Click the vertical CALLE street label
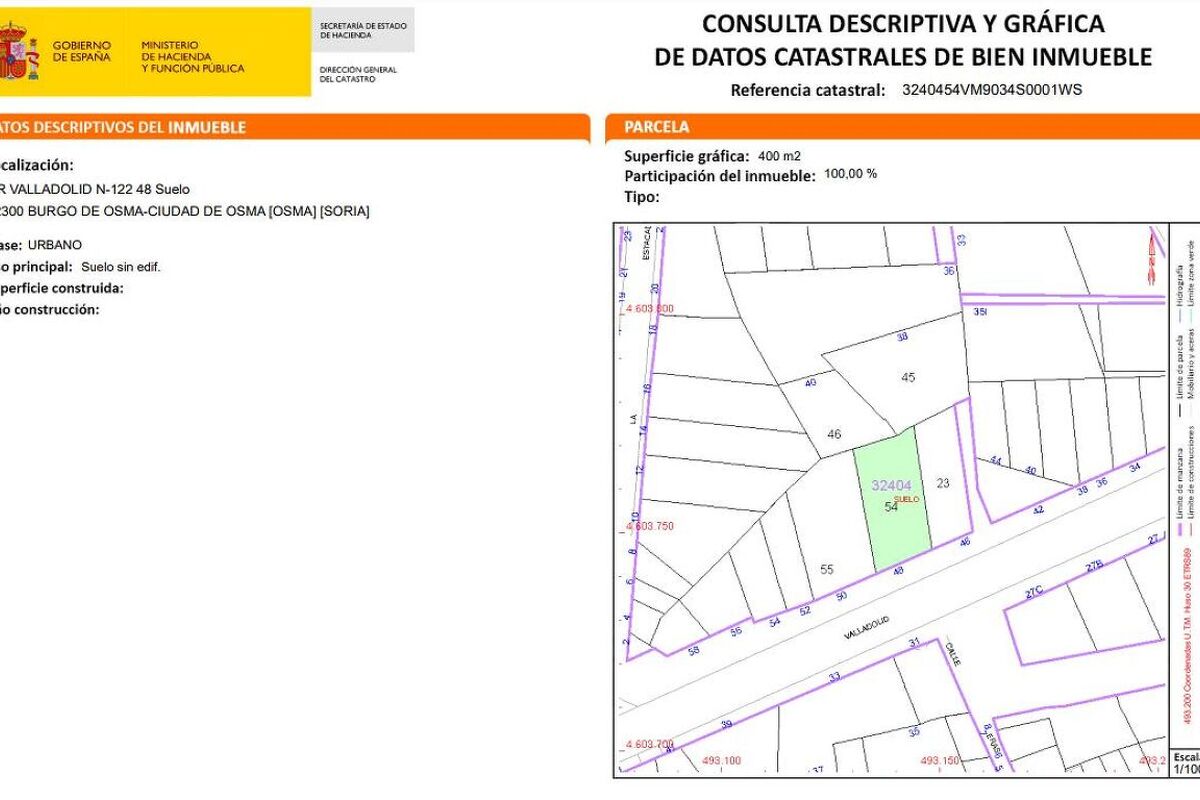Image resolution: width=1200 pixels, height=800 pixels. tap(954, 655)
